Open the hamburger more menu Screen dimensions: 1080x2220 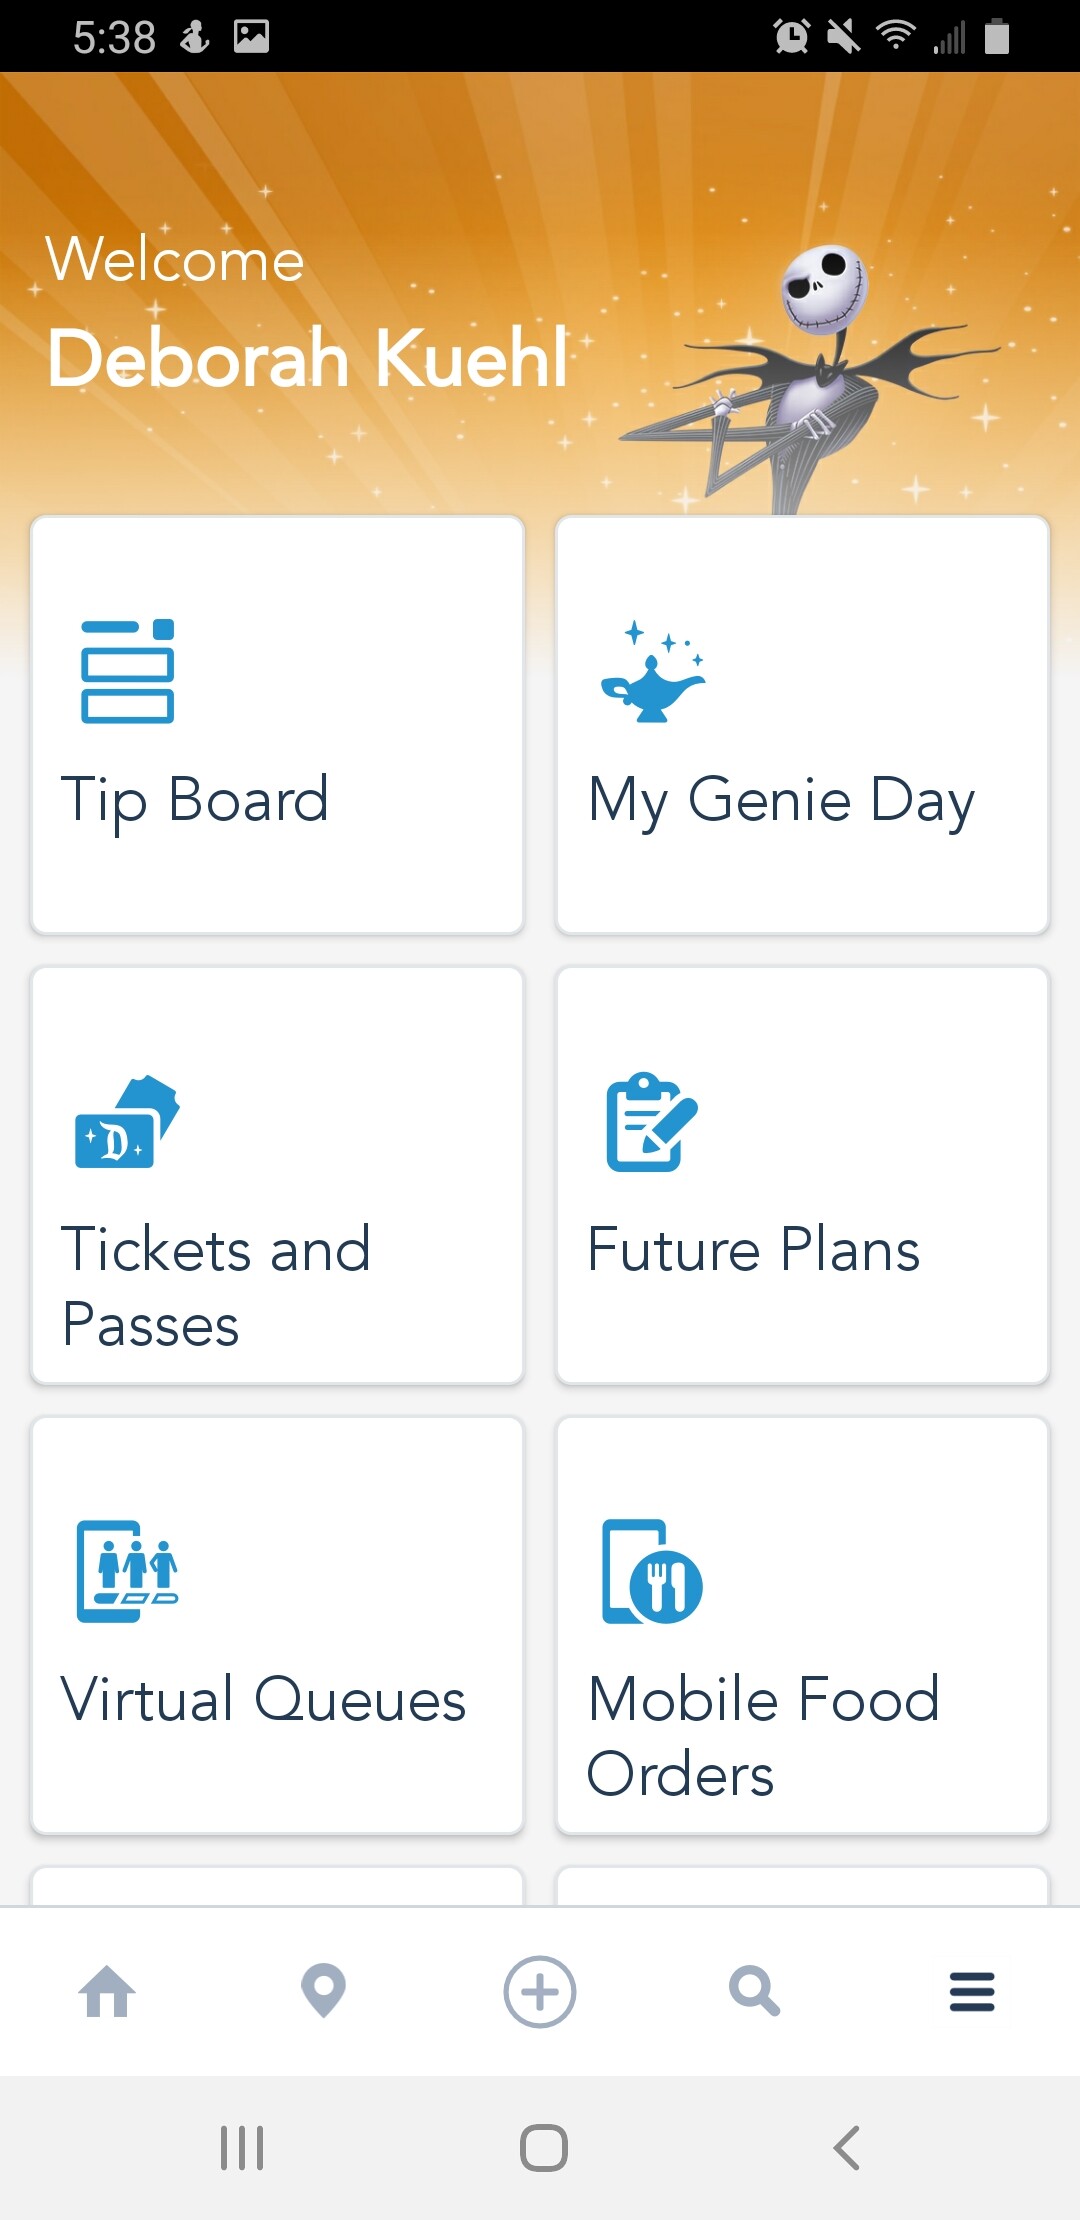(971, 1991)
